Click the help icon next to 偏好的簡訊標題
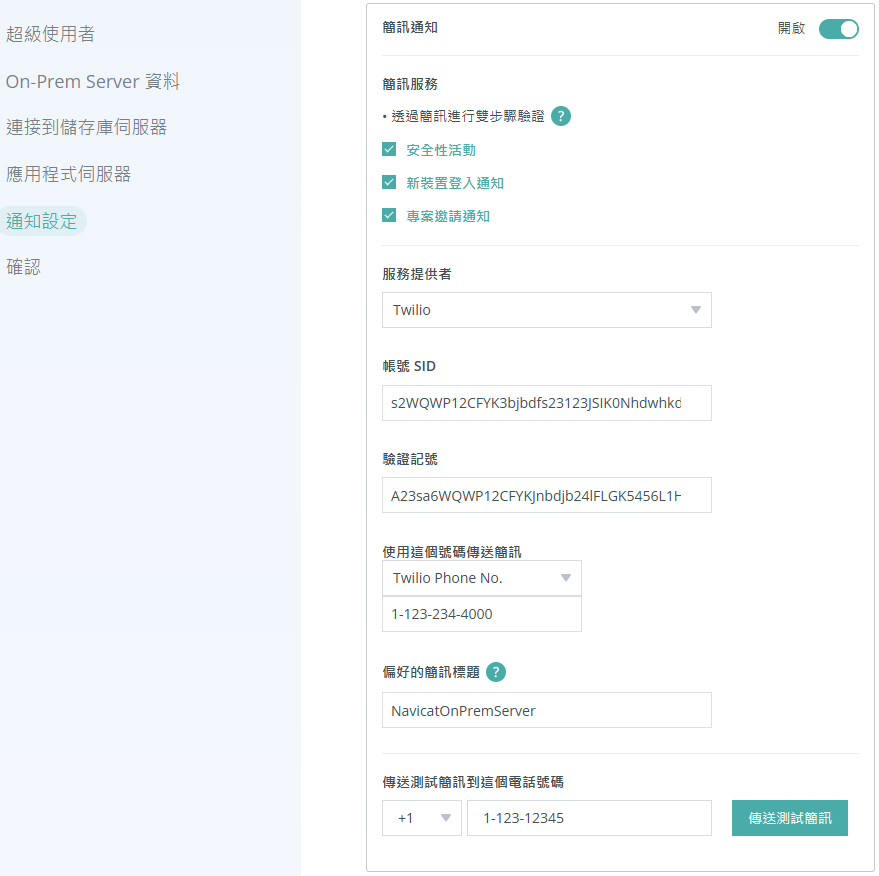 click(x=495, y=672)
